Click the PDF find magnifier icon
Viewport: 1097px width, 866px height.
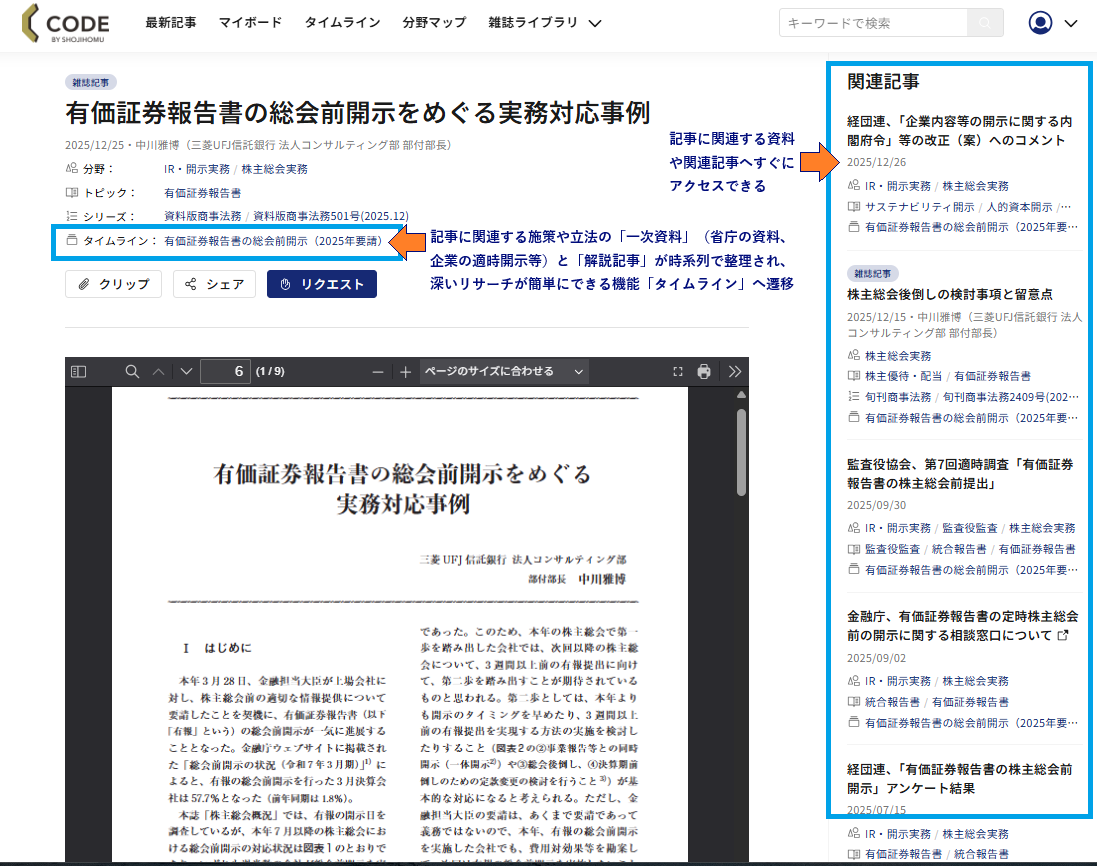tap(132, 372)
